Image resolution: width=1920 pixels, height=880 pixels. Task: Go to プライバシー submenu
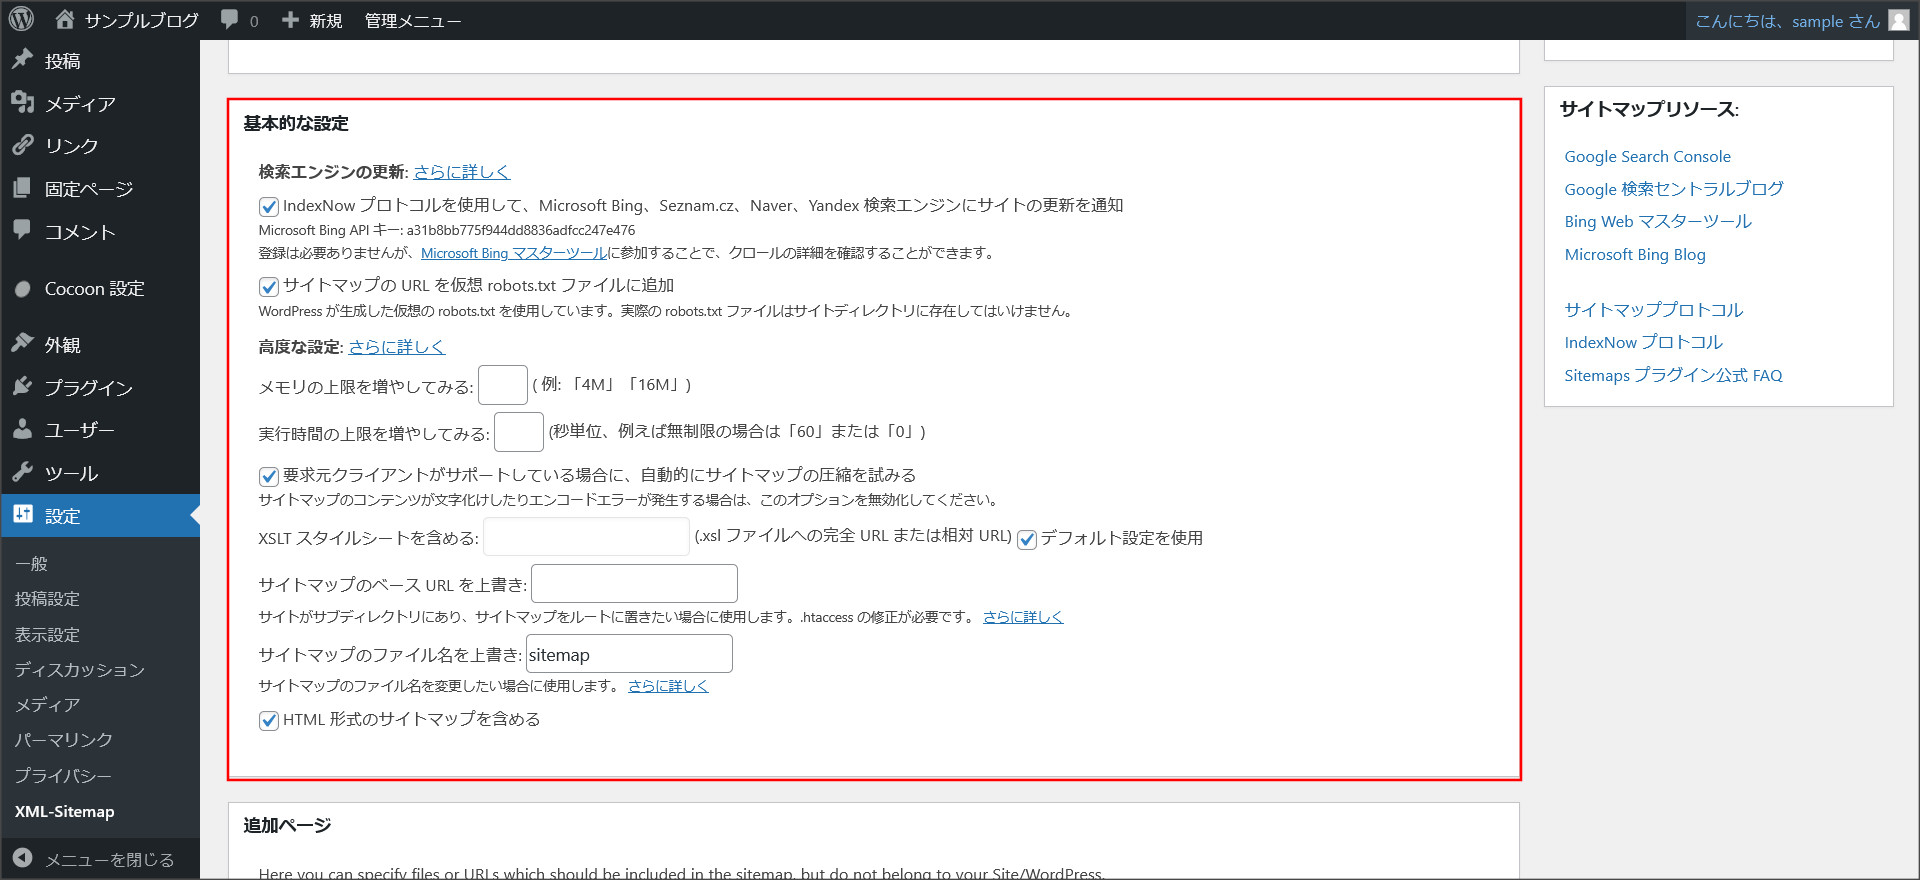[x=63, y=775]
